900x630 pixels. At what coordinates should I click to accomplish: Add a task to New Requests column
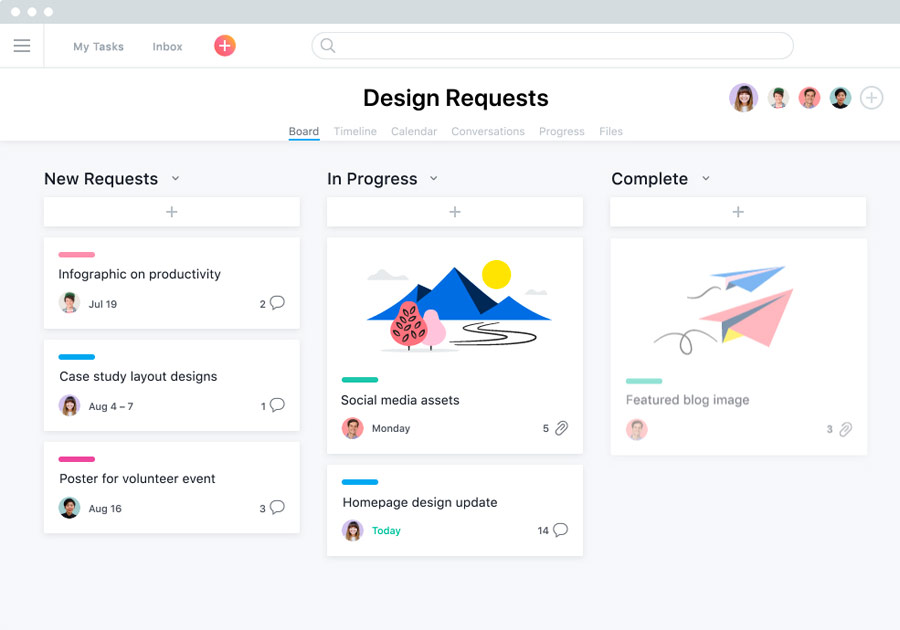pyautogui.click(x=171, y=212)
